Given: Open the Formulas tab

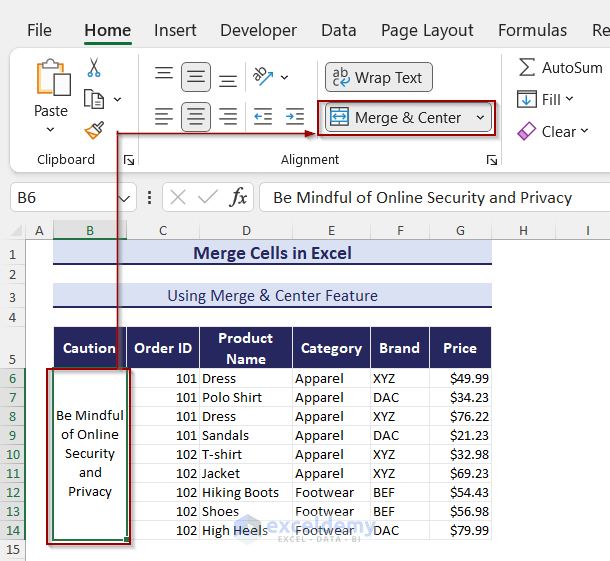Looking at the screenshot, I should pyautogui.click(x=532, y=30).
